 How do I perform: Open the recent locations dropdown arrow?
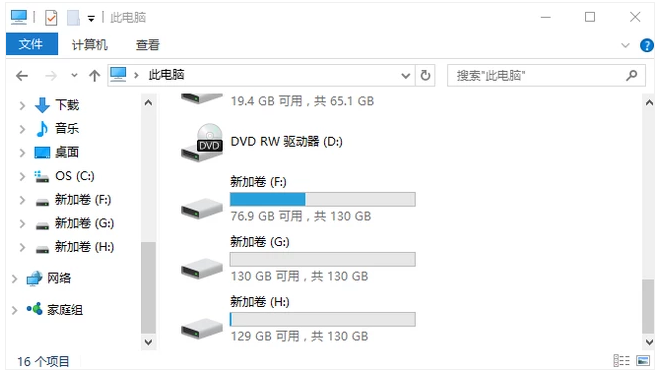pos(74,76)
